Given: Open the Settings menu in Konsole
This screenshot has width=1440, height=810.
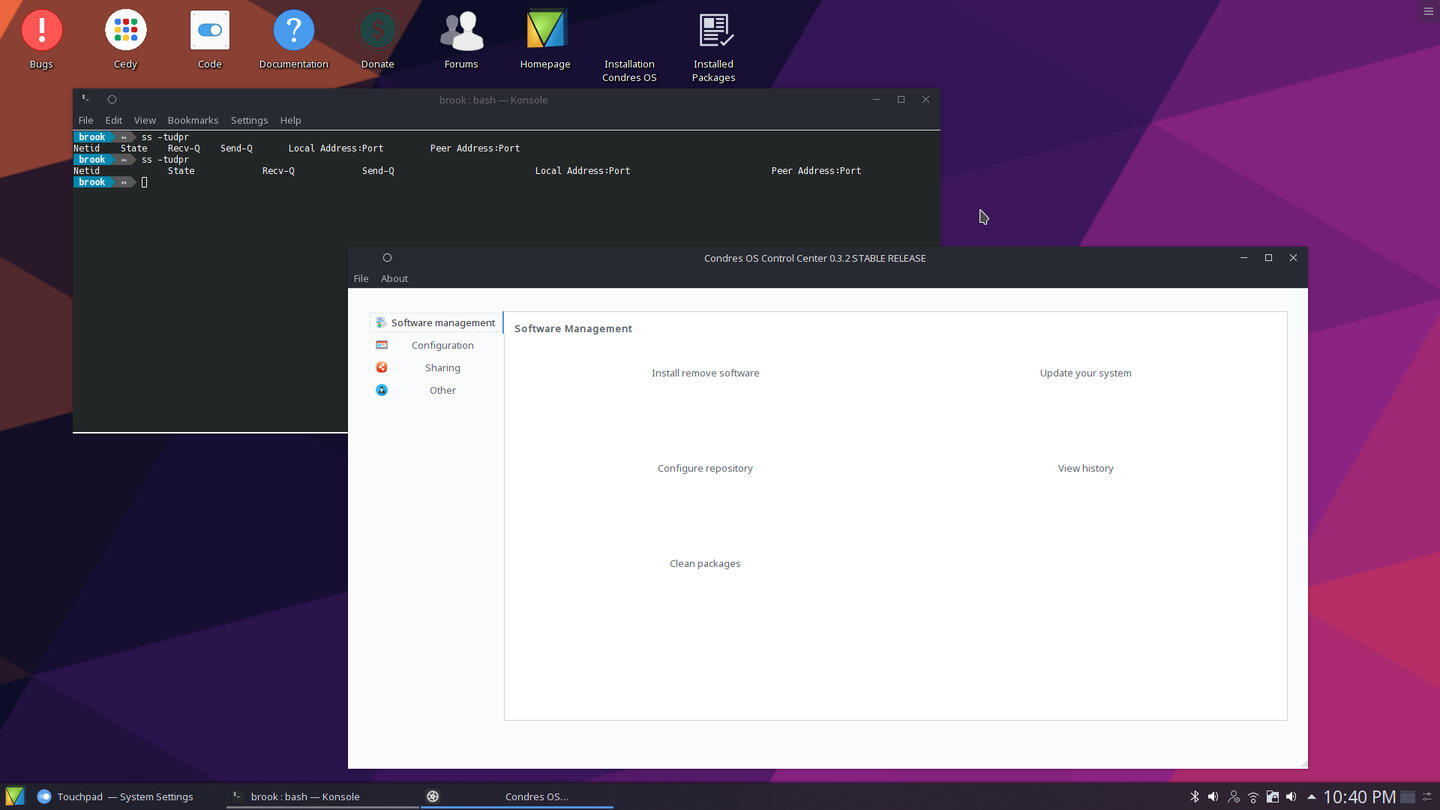Looking at the screenshot, I should click(249, 120).
